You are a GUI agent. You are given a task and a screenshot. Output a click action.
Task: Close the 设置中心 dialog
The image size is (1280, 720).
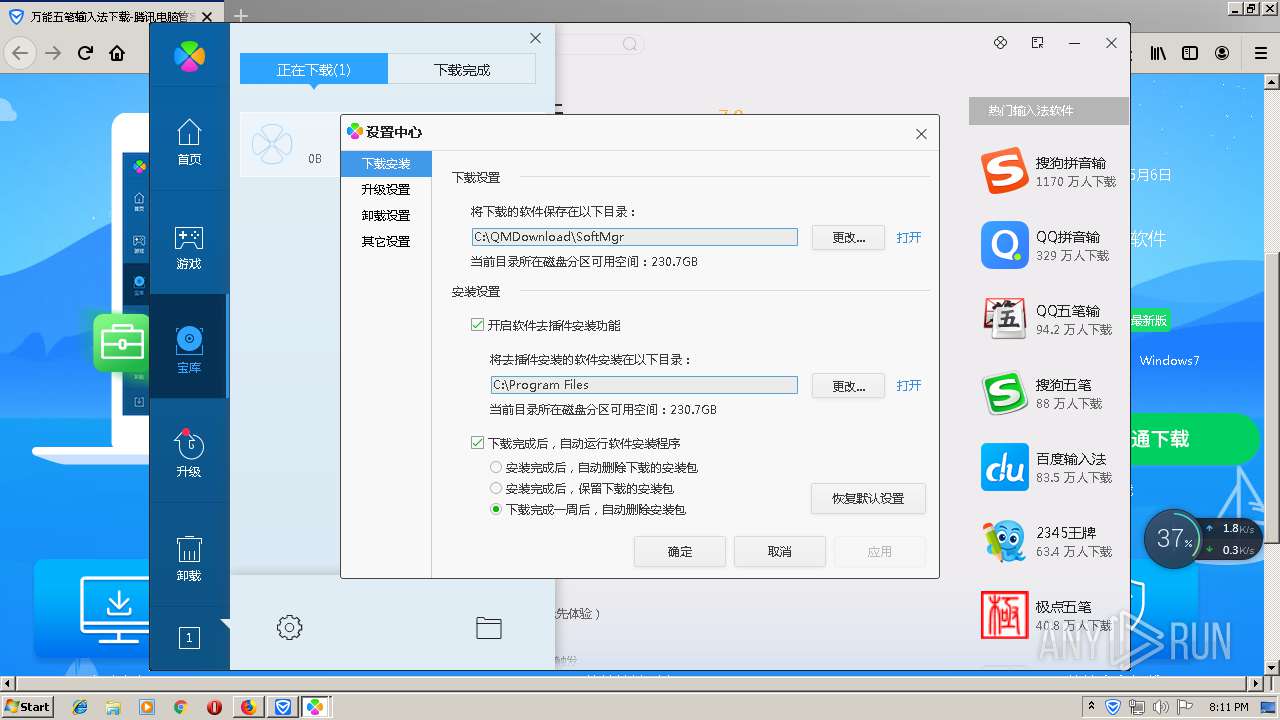coord(921,134)
